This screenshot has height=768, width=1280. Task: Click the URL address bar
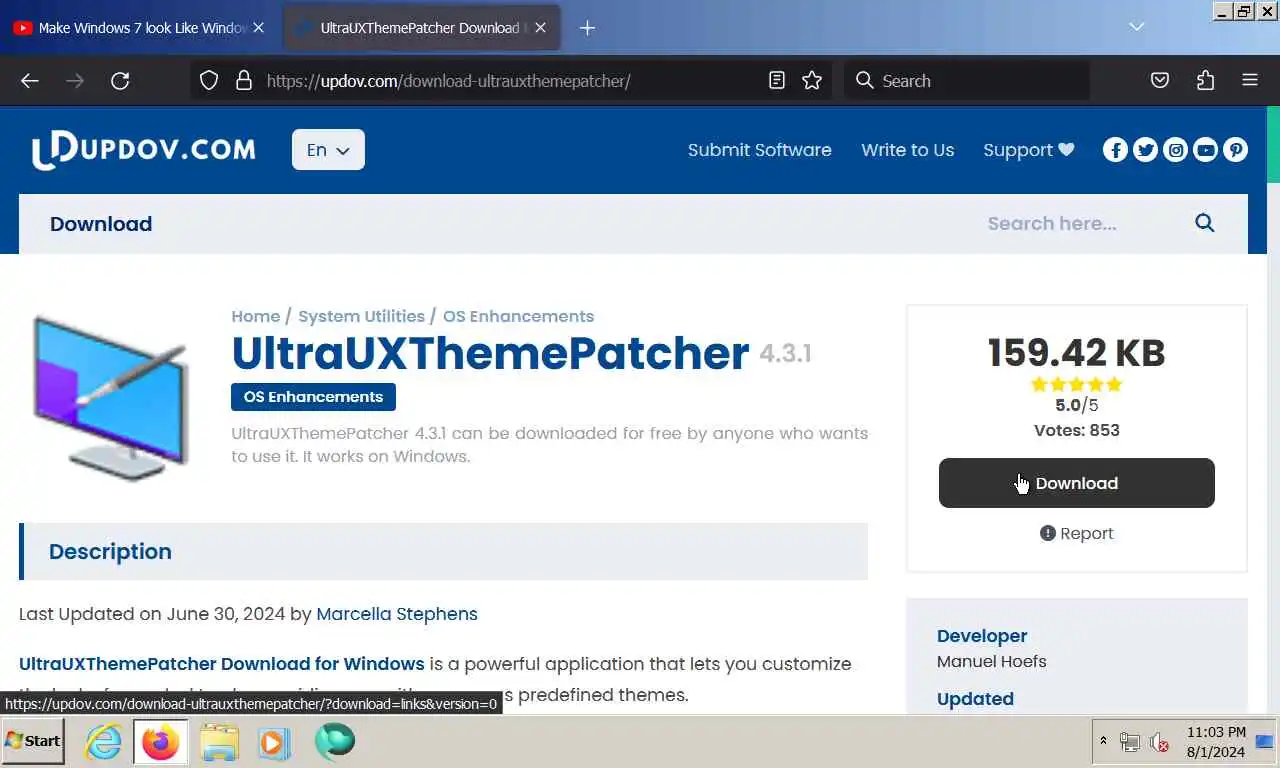510,81
